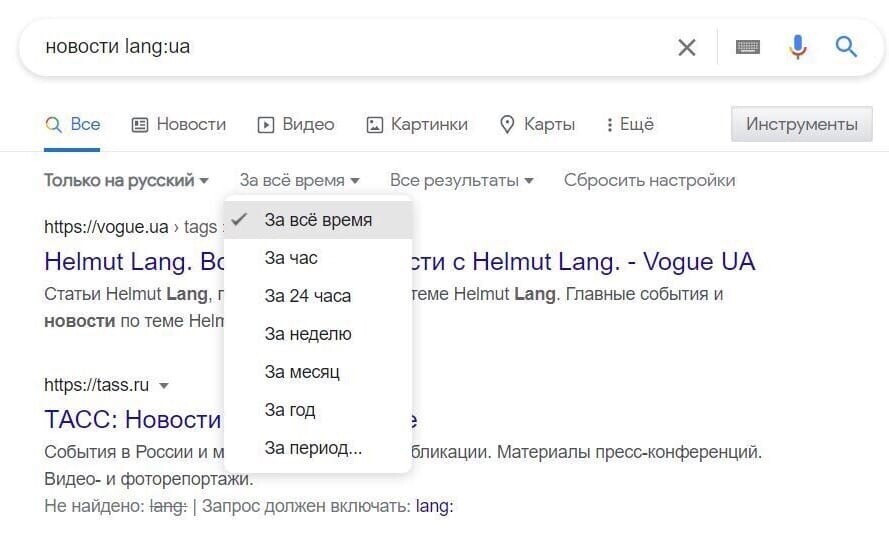Click the blue magnifier search icon
889x557 pixels.
846,47
